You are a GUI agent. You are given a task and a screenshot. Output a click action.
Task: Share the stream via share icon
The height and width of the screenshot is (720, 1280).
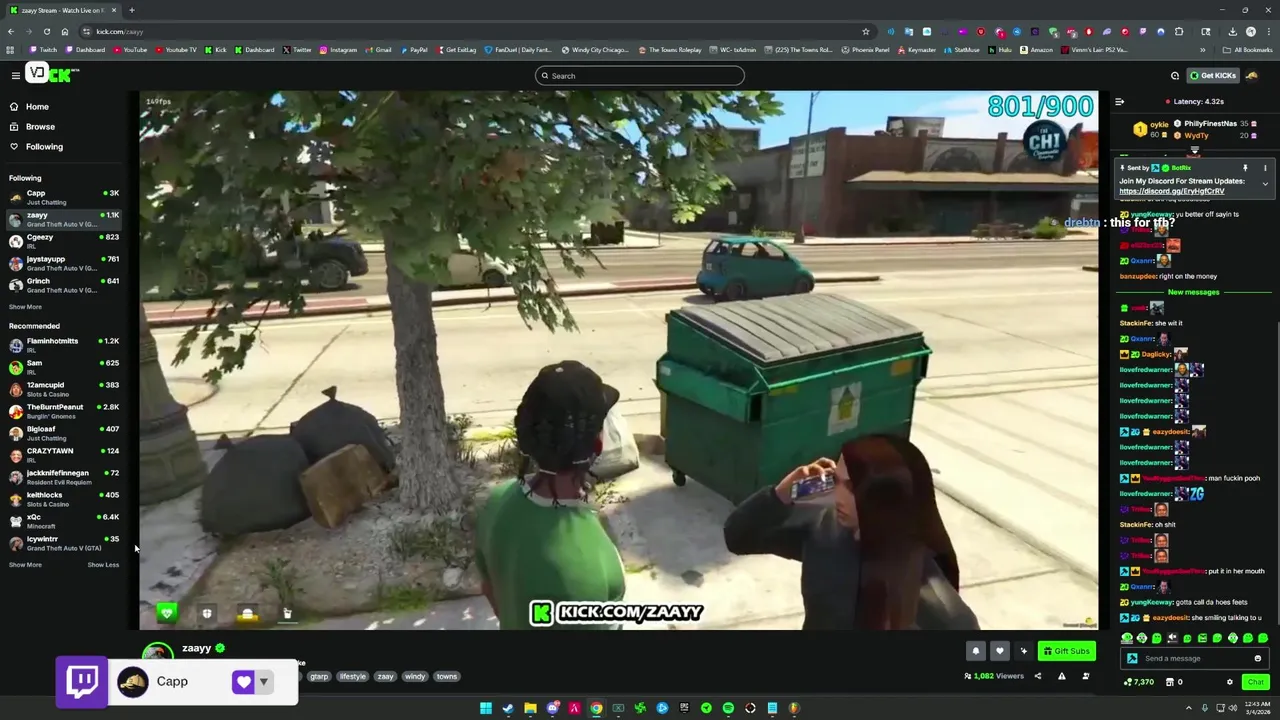1037,676
